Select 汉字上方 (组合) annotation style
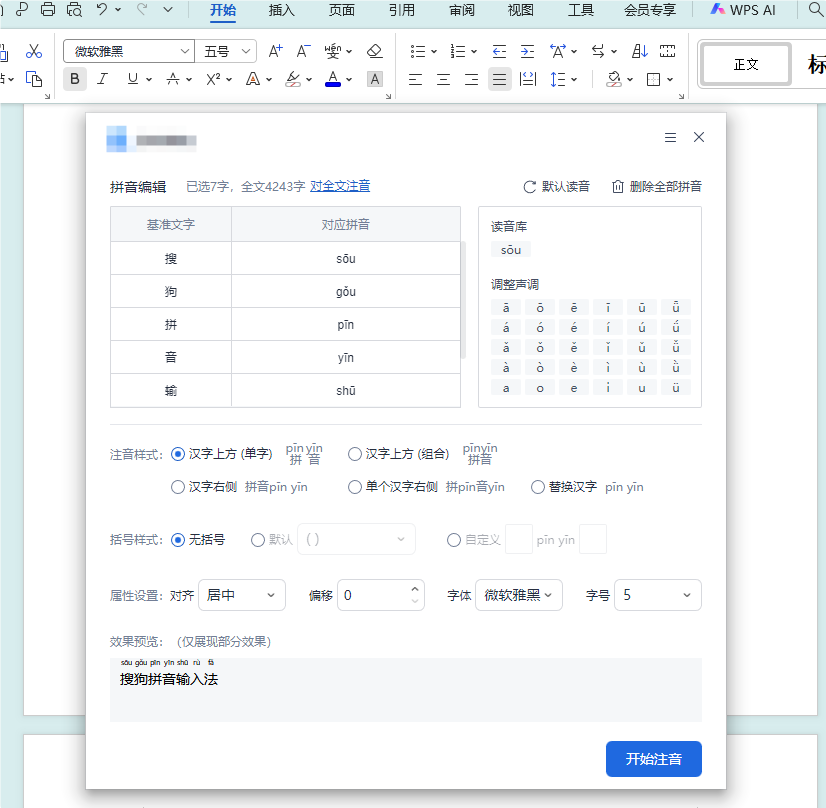Screen dimensions: 826x808 pos(355,454)
